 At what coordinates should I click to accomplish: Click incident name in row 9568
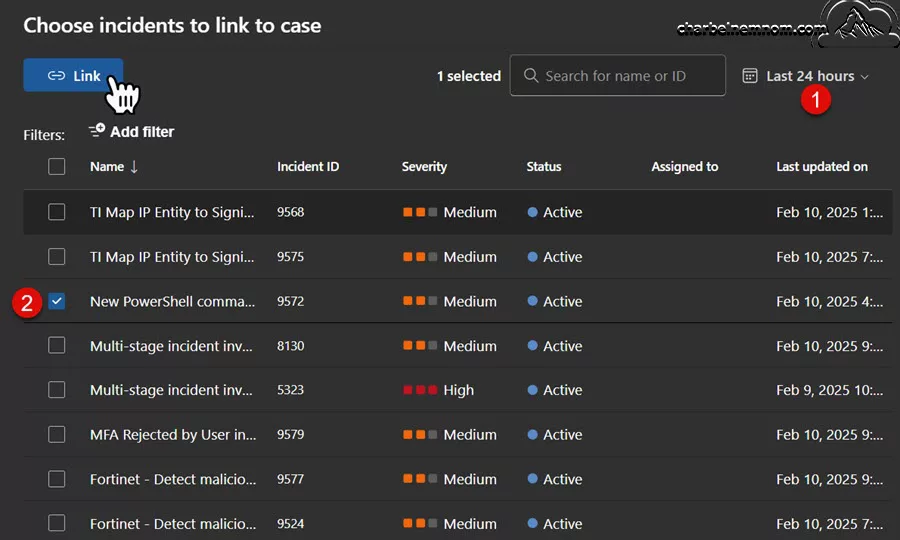click(x=172, y=212)
